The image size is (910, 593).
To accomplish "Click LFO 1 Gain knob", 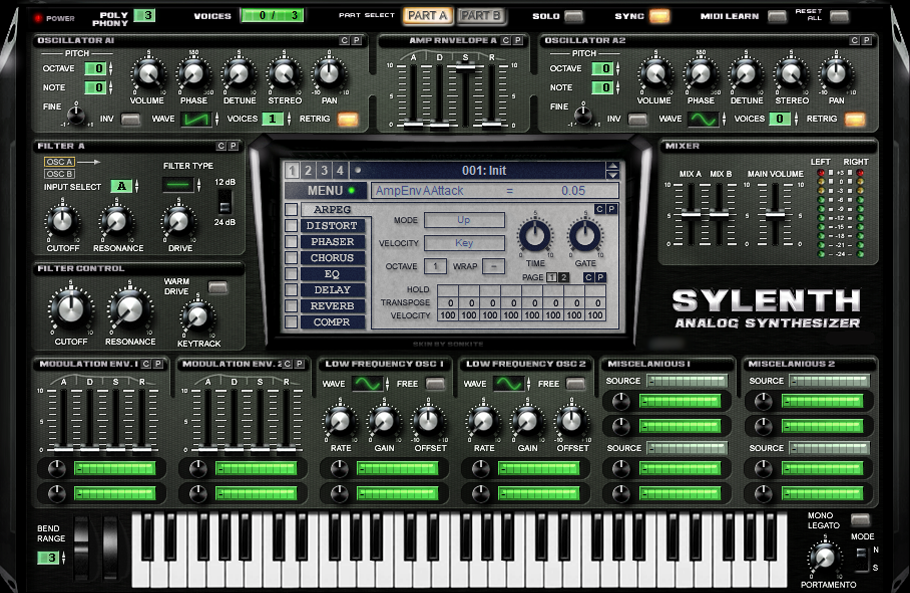I will [x=384, y=422].
